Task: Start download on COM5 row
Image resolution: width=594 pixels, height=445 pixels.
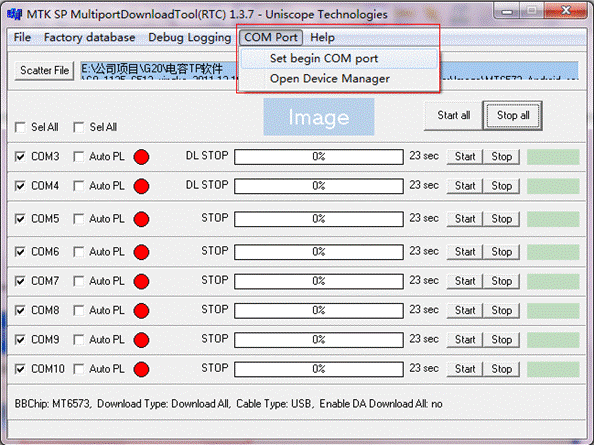Action: pos(465,219)
